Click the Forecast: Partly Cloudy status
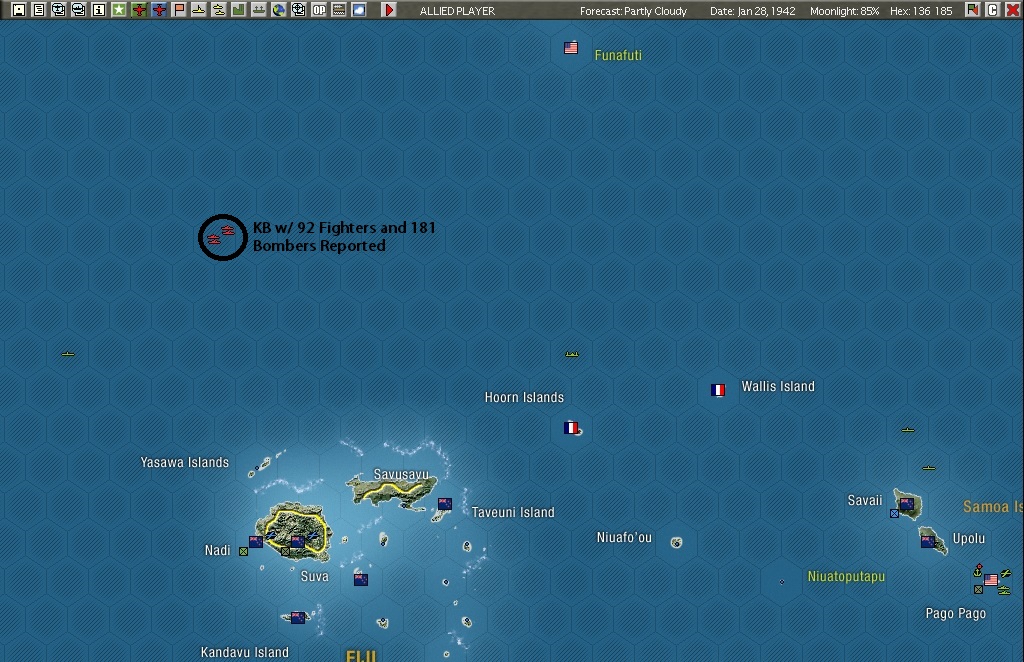The height and width of the screenshot is (662, 1024). pyautogui.click(x=633, y=11)
